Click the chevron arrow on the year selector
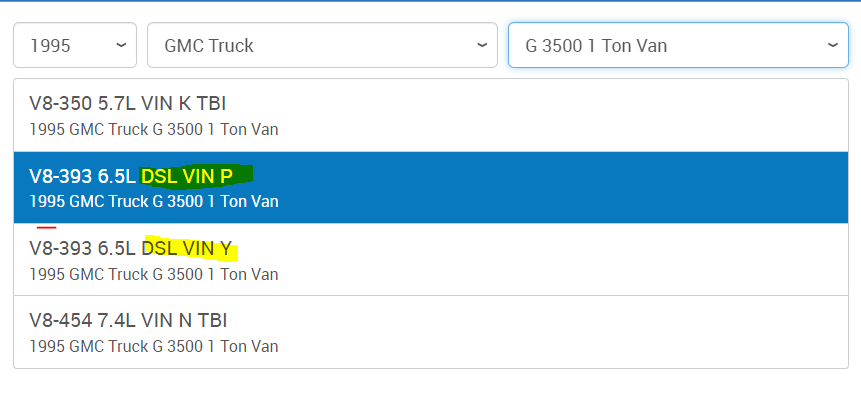 [122, 45]
